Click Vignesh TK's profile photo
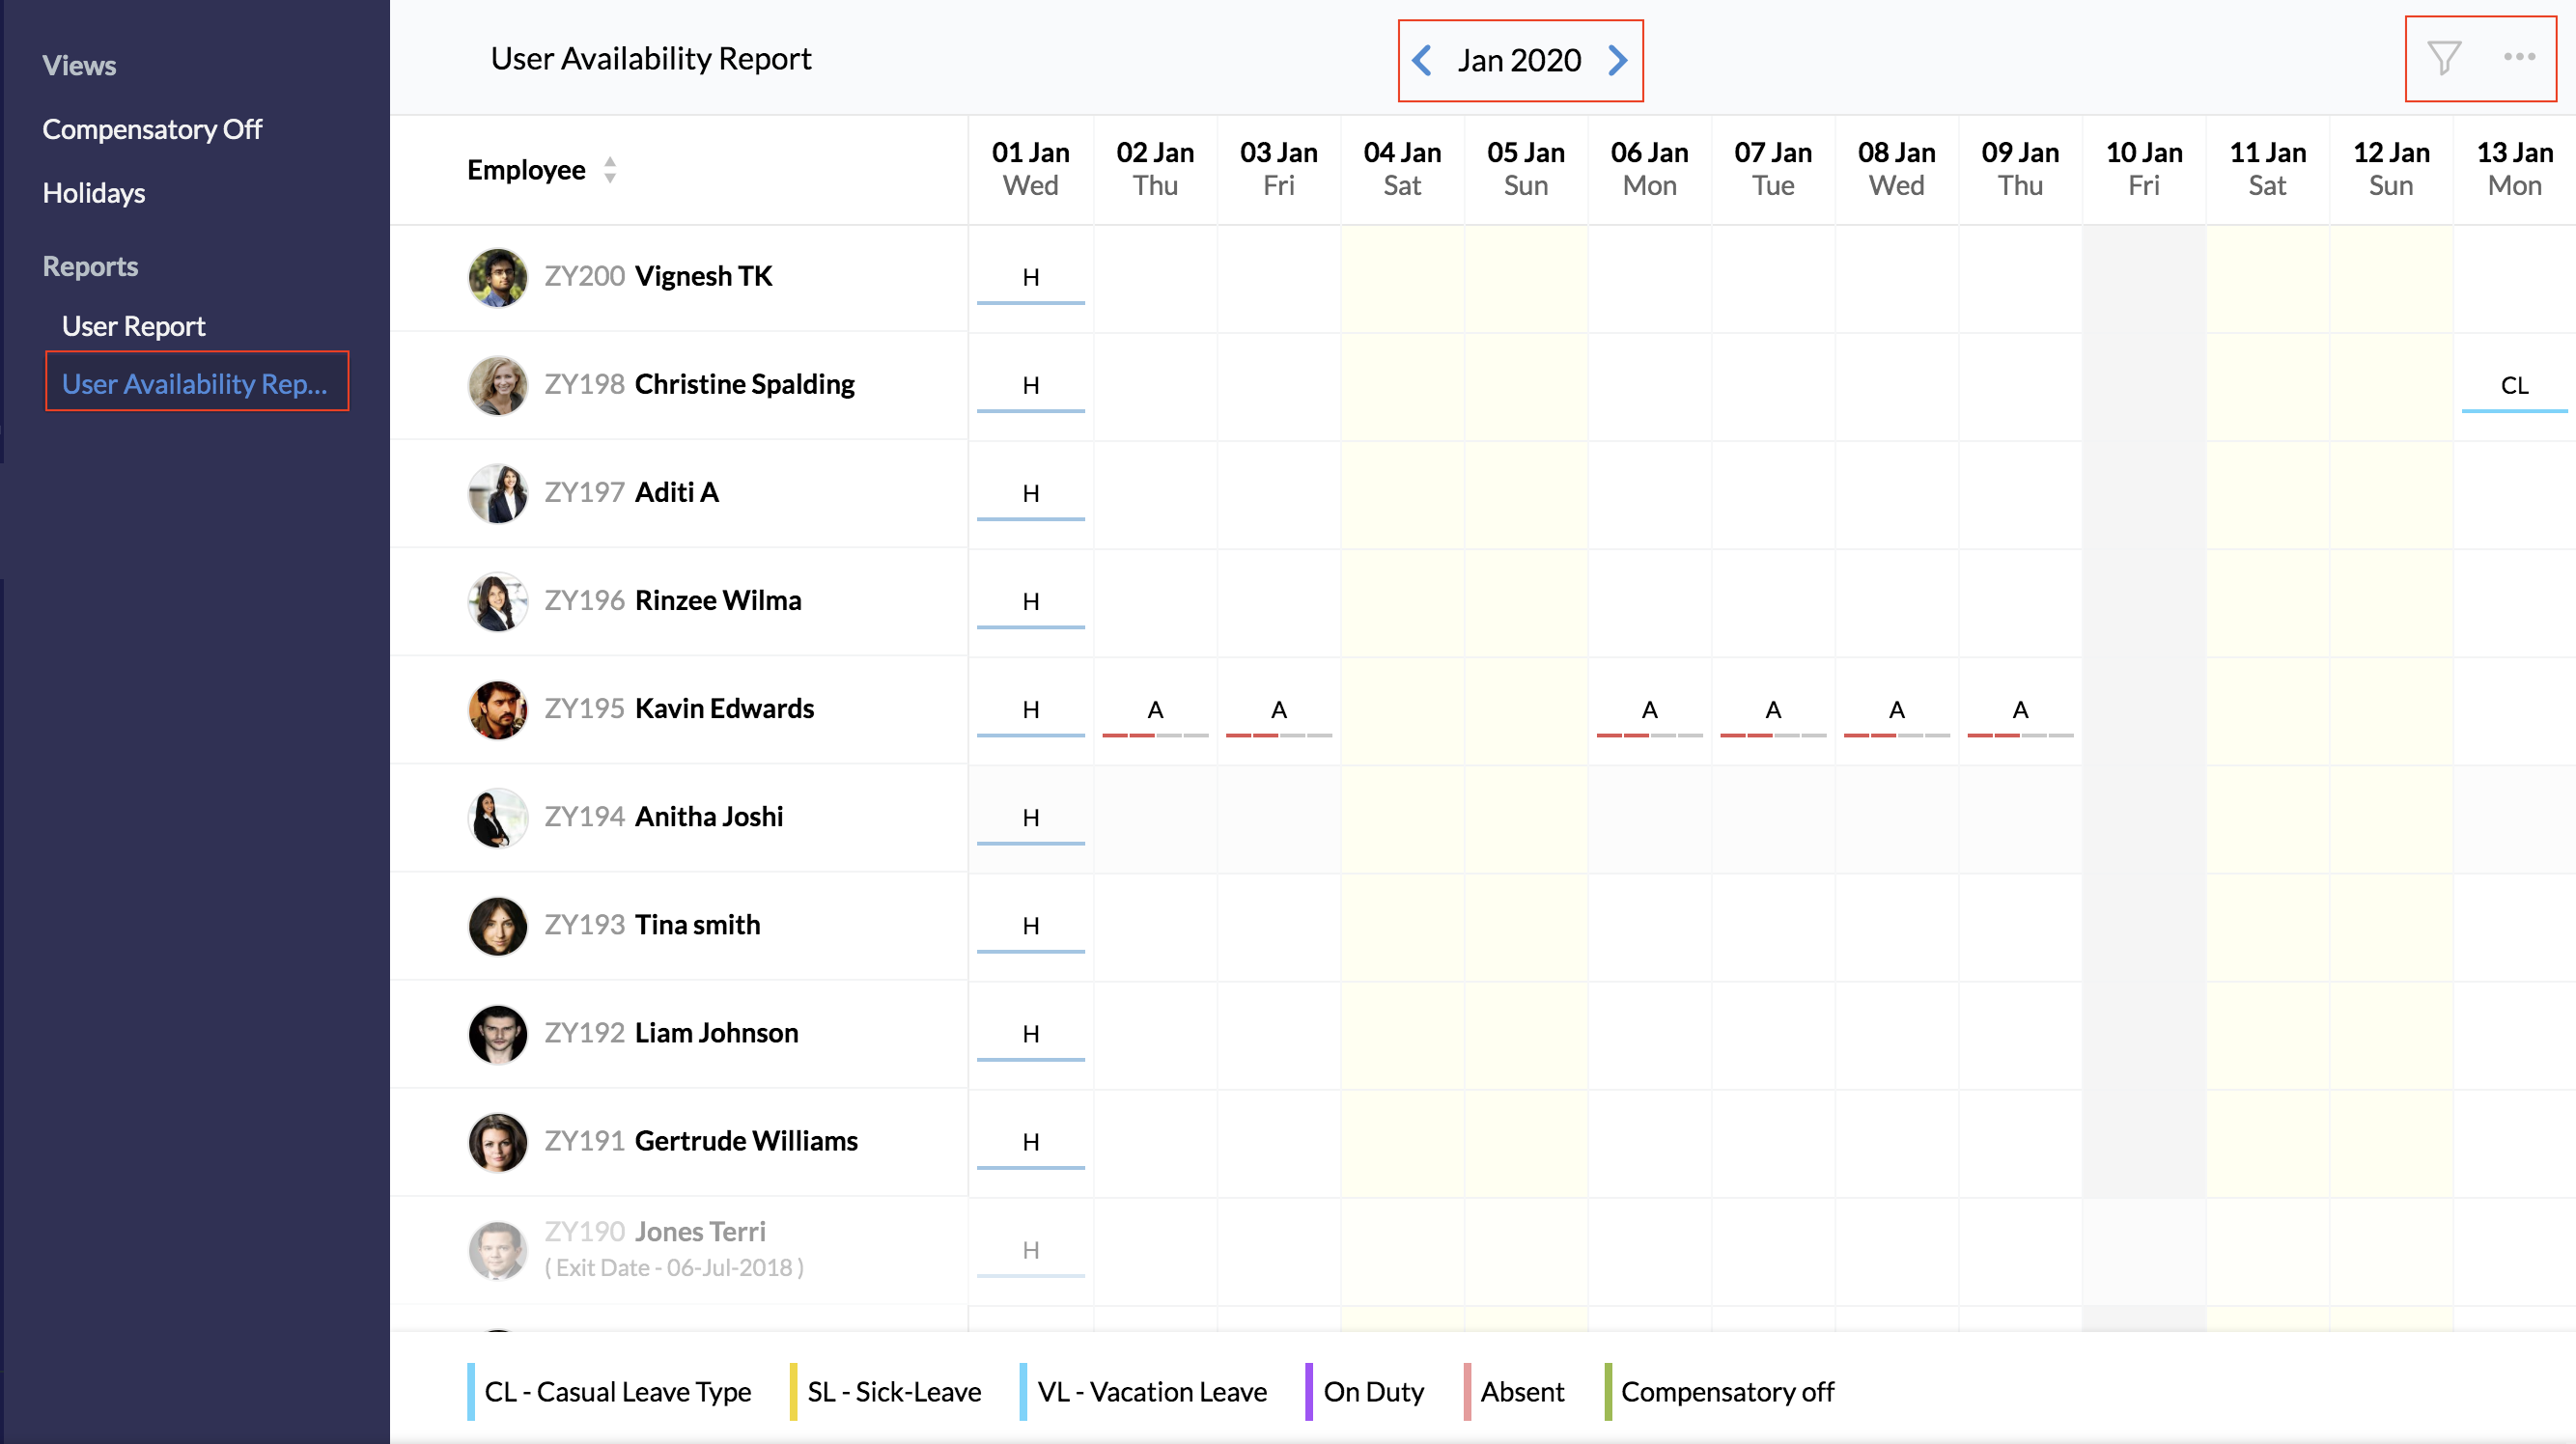The image size is (2576, 1444). tap(497, 277)
